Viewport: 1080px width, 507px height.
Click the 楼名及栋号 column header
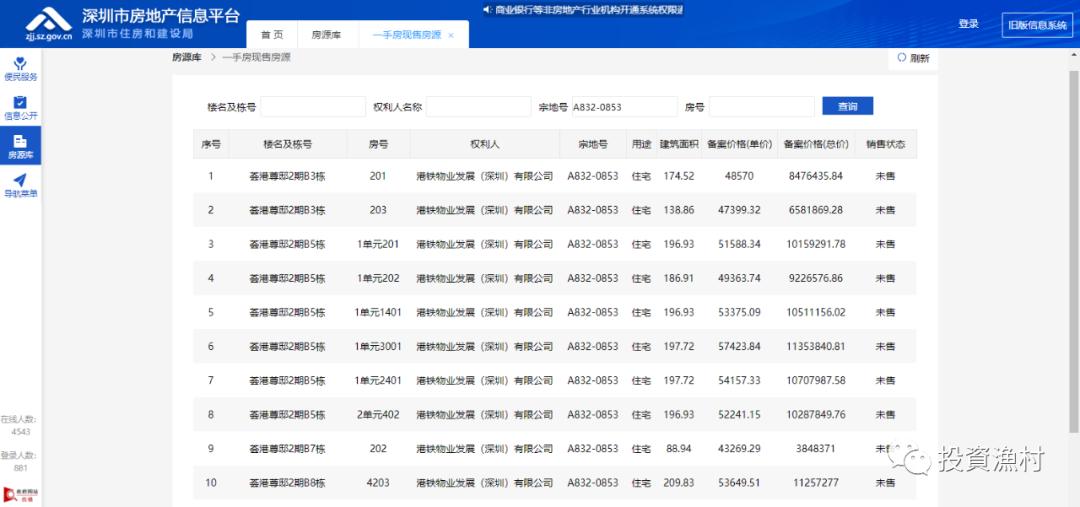287,145
